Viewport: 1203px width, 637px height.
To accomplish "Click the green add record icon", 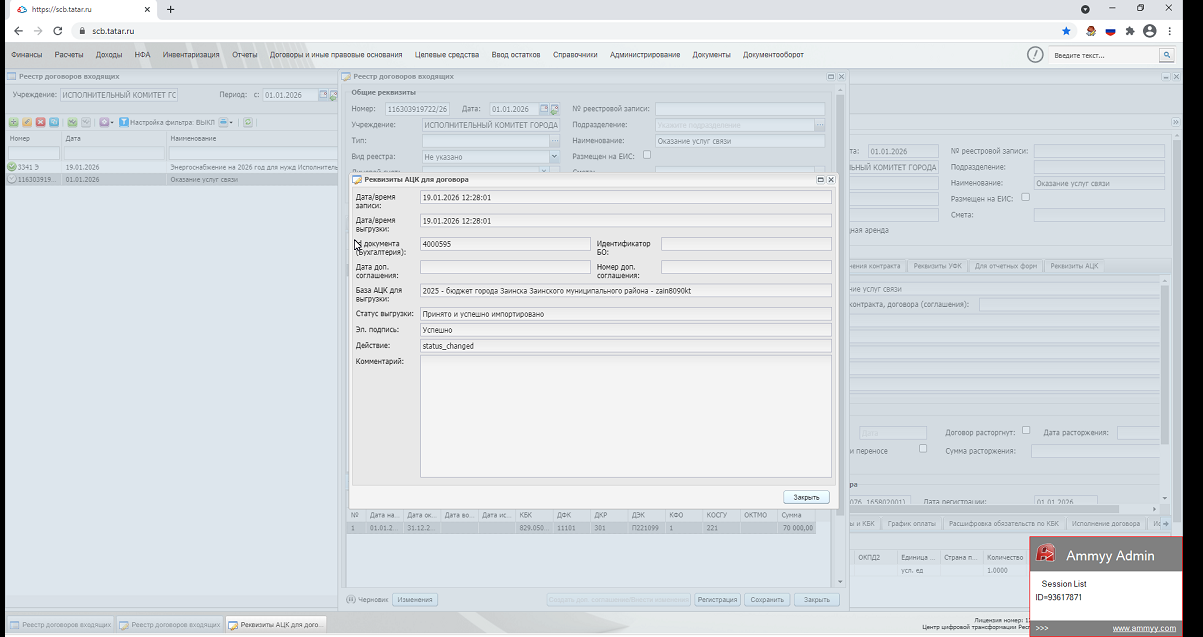I will pos(13,122).
